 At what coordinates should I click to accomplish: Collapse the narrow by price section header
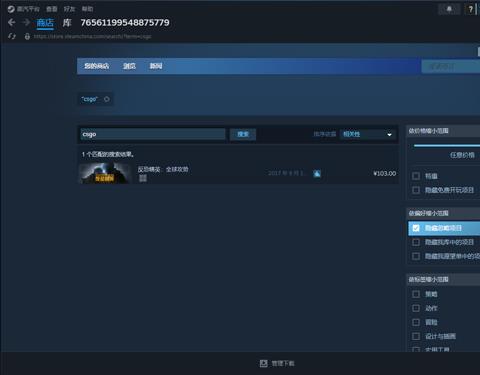pos(443,131)
